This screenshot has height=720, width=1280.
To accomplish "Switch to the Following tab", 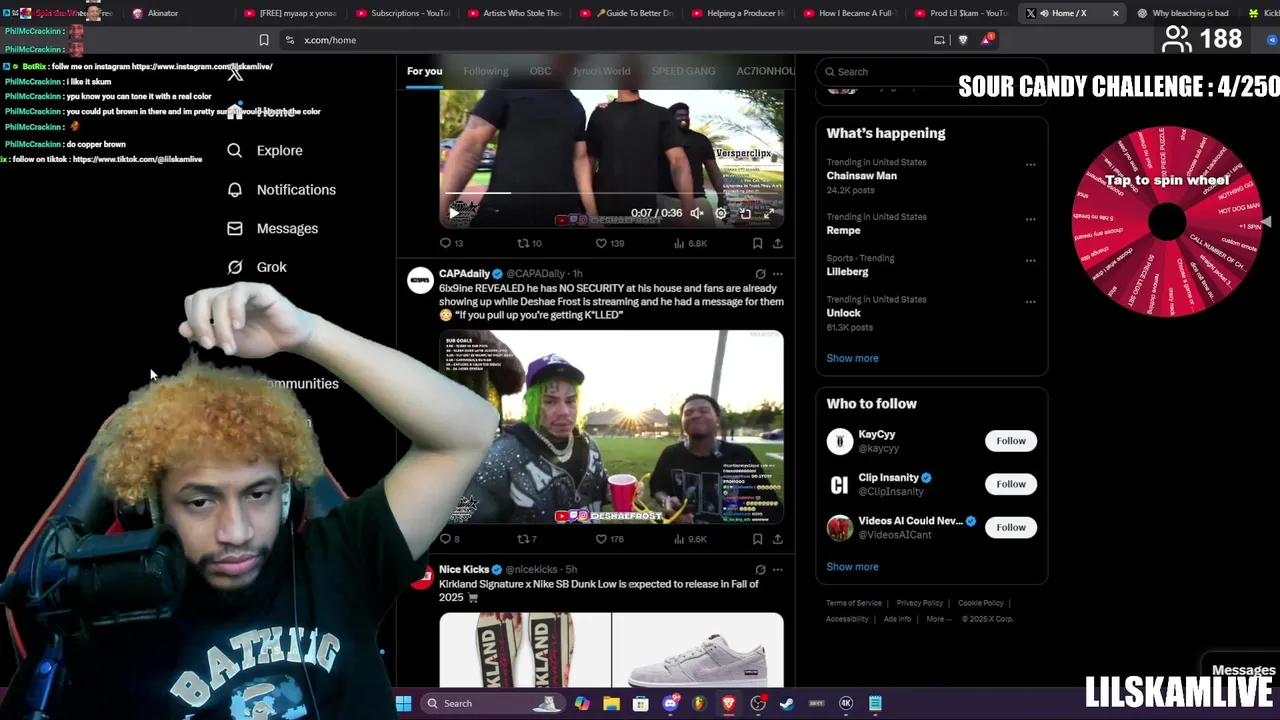I will pyautogui.click(x=485, y=71).
